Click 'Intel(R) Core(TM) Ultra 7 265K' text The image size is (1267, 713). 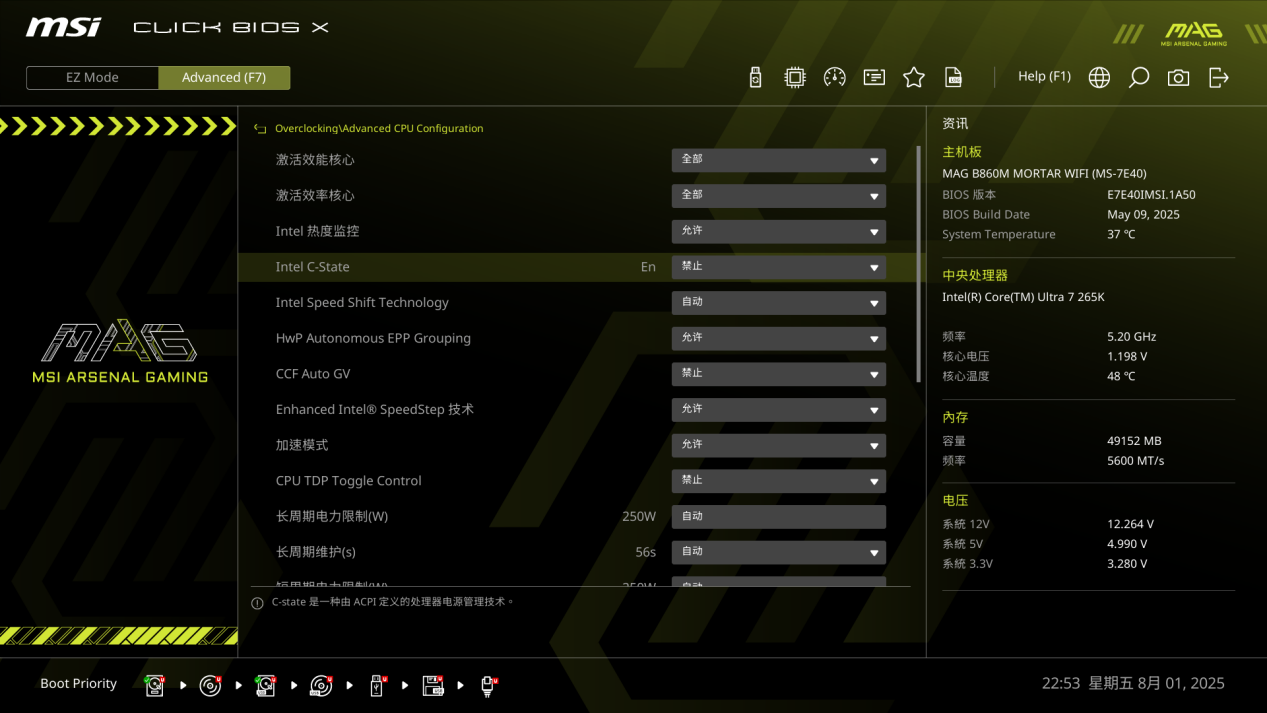[1023, 298]
